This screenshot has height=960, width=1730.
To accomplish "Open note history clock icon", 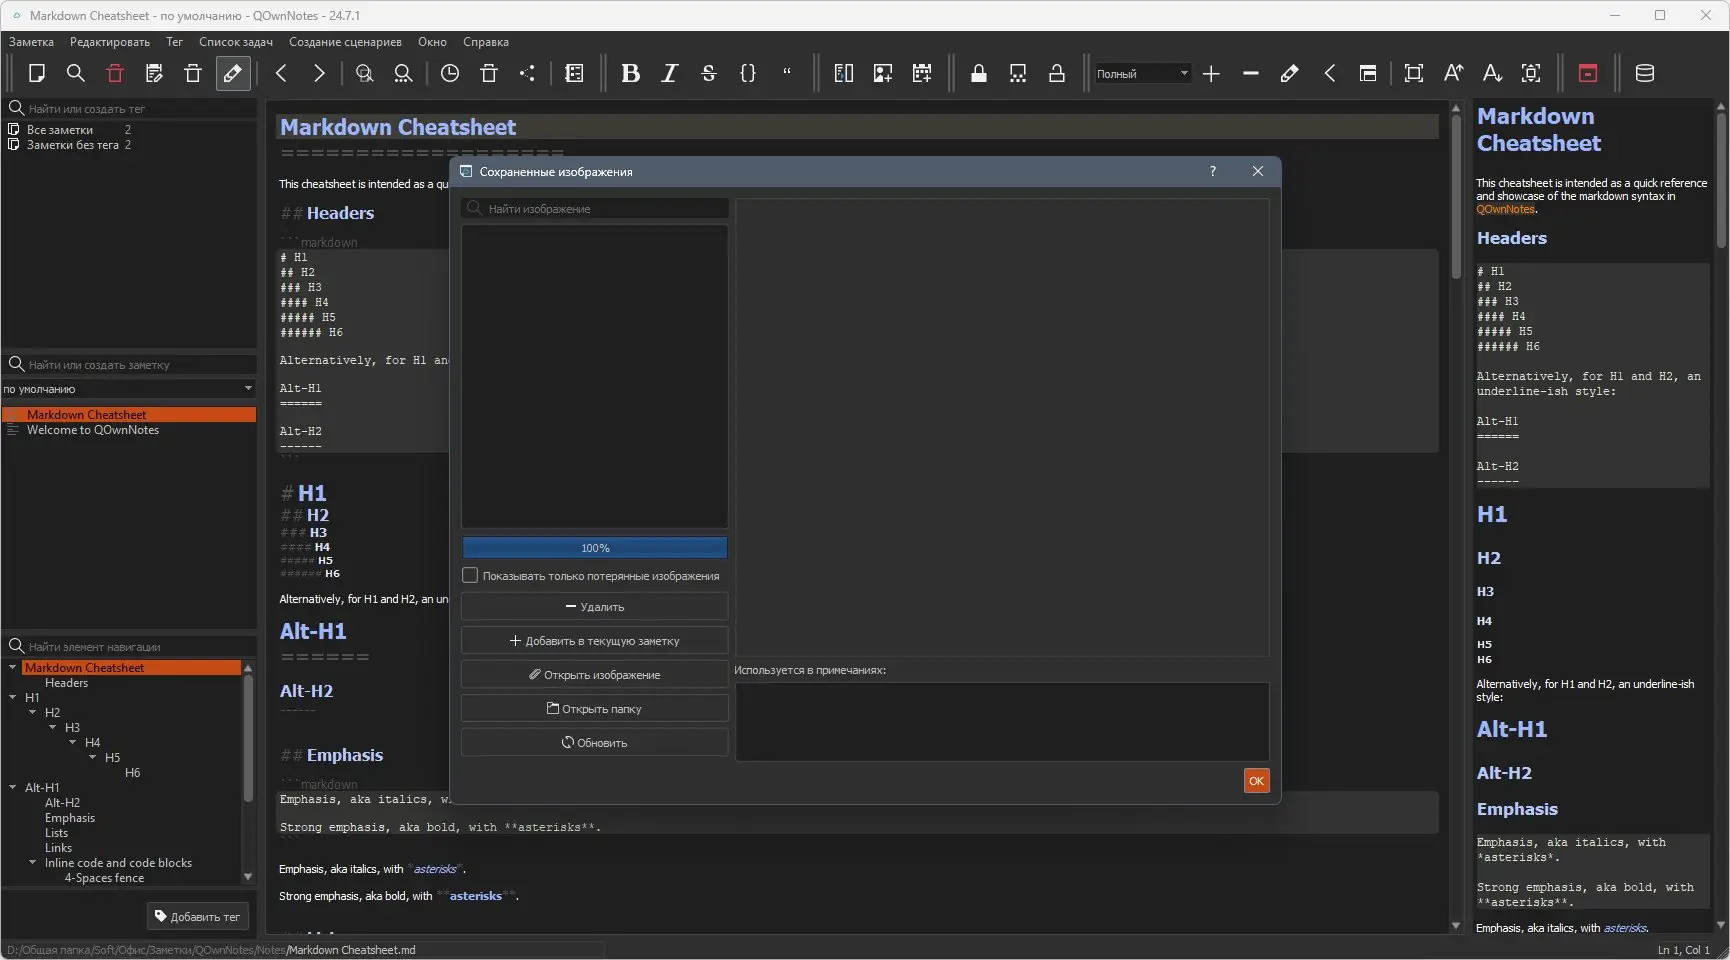I will [x=450, y=73].
